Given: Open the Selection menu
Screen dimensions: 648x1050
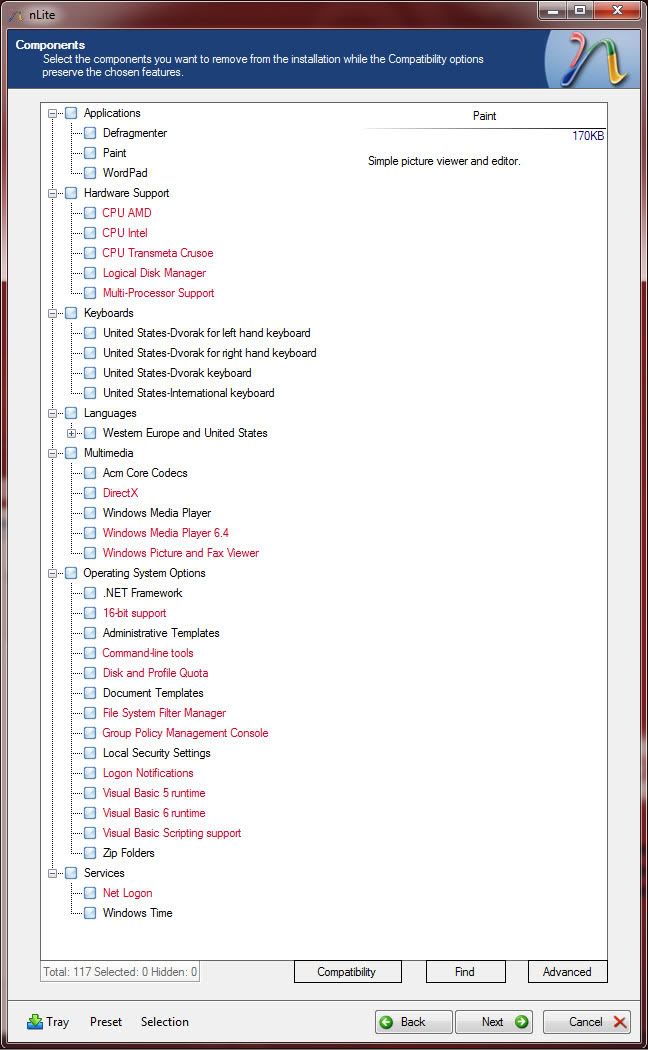Looking at the screenshot, I should tap(165, 1021).
